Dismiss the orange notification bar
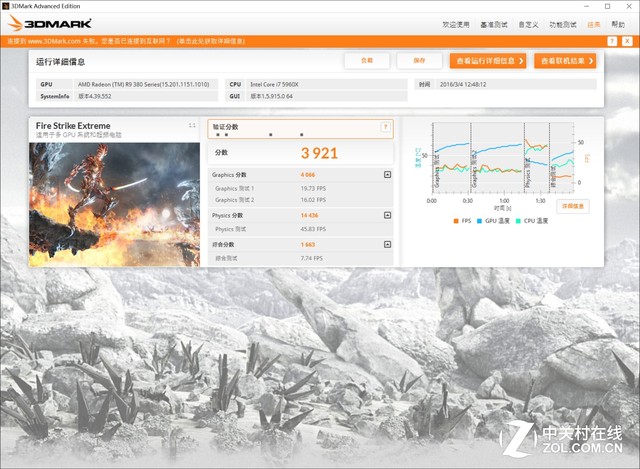Image resolution: width=640 pixels, height=469 pixels. point(631,41)
